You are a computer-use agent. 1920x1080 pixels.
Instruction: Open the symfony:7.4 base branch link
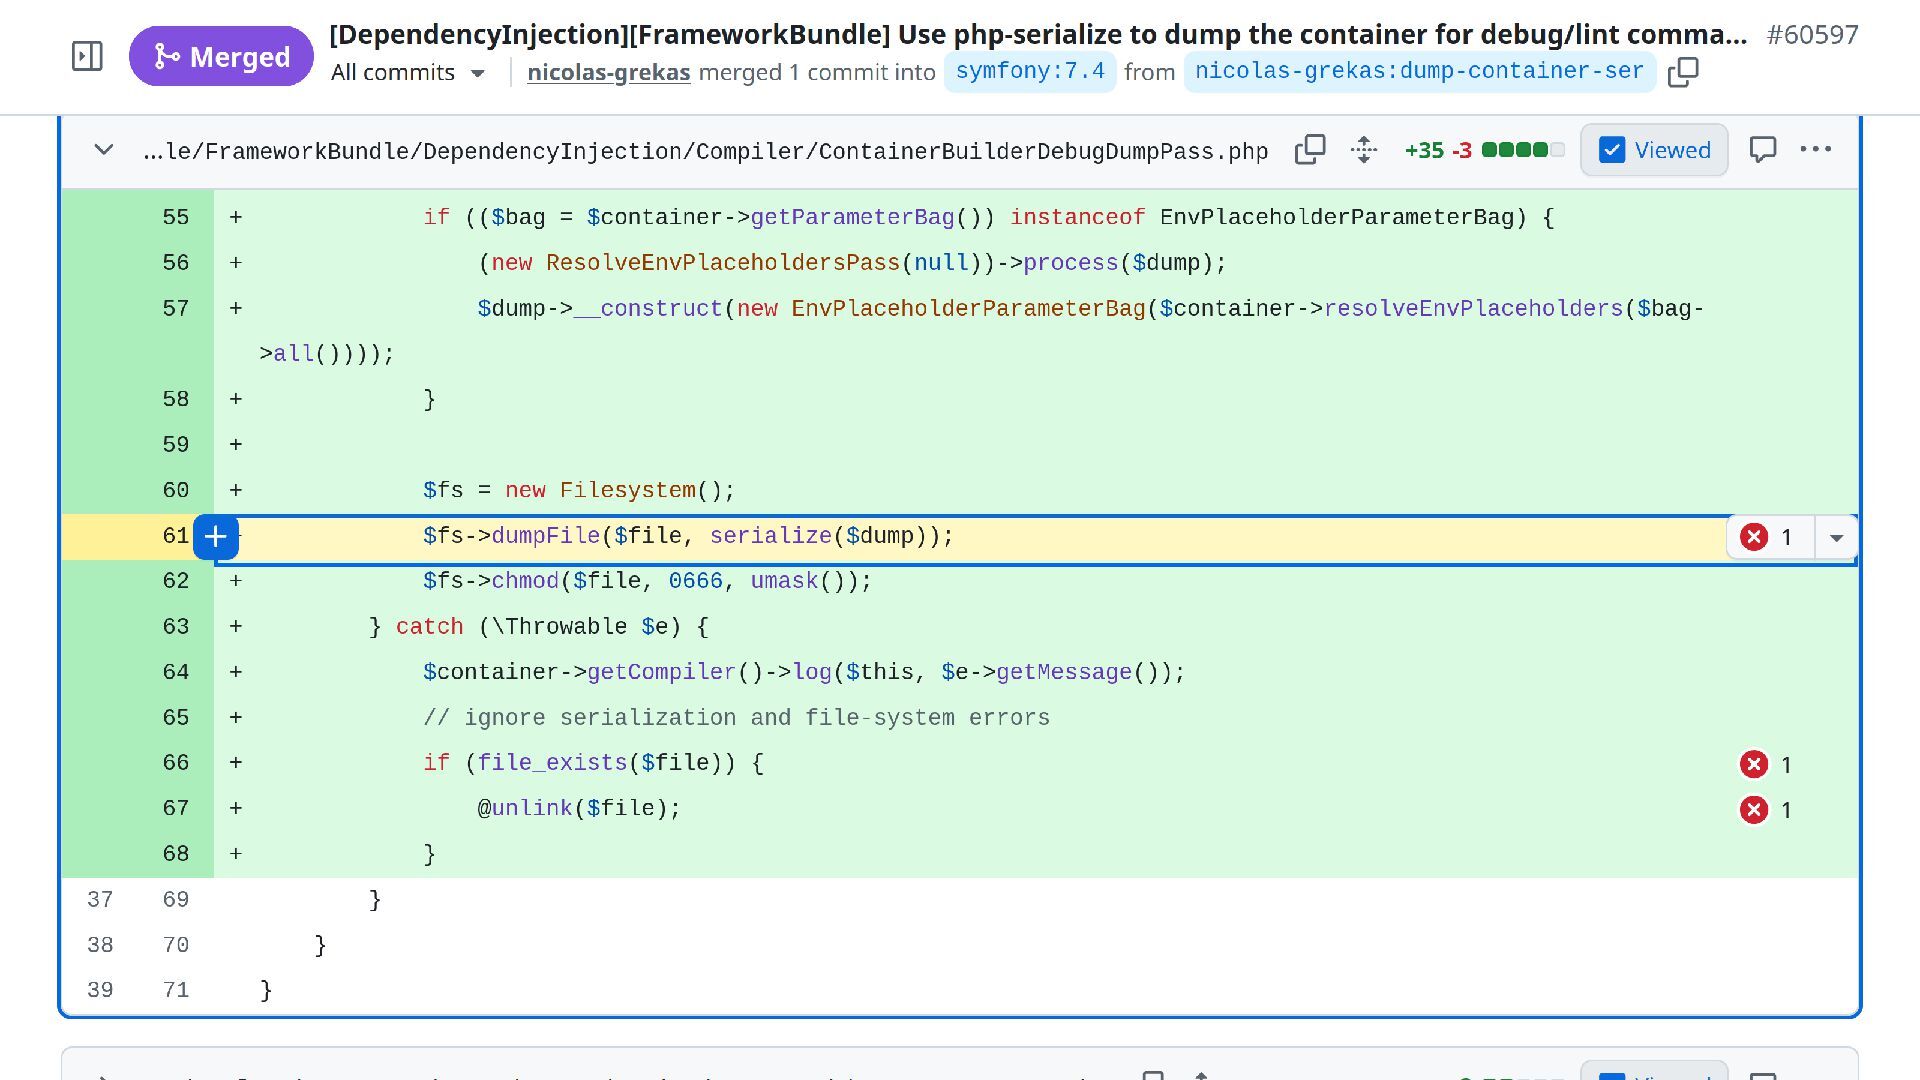[1029, 72]
